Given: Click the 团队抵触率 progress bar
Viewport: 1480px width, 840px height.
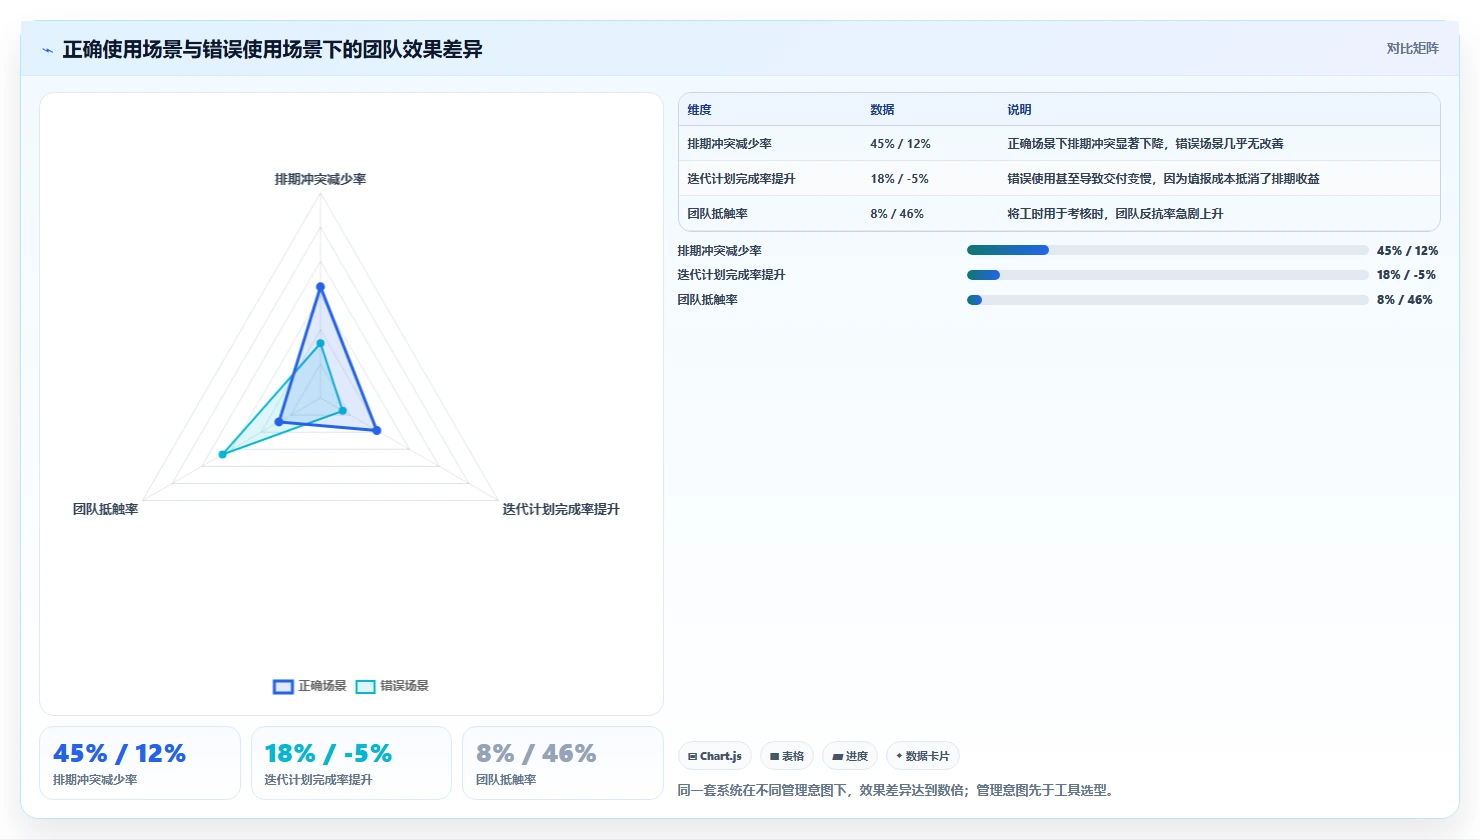Looking at the screenshot, I should point(1167,300).
